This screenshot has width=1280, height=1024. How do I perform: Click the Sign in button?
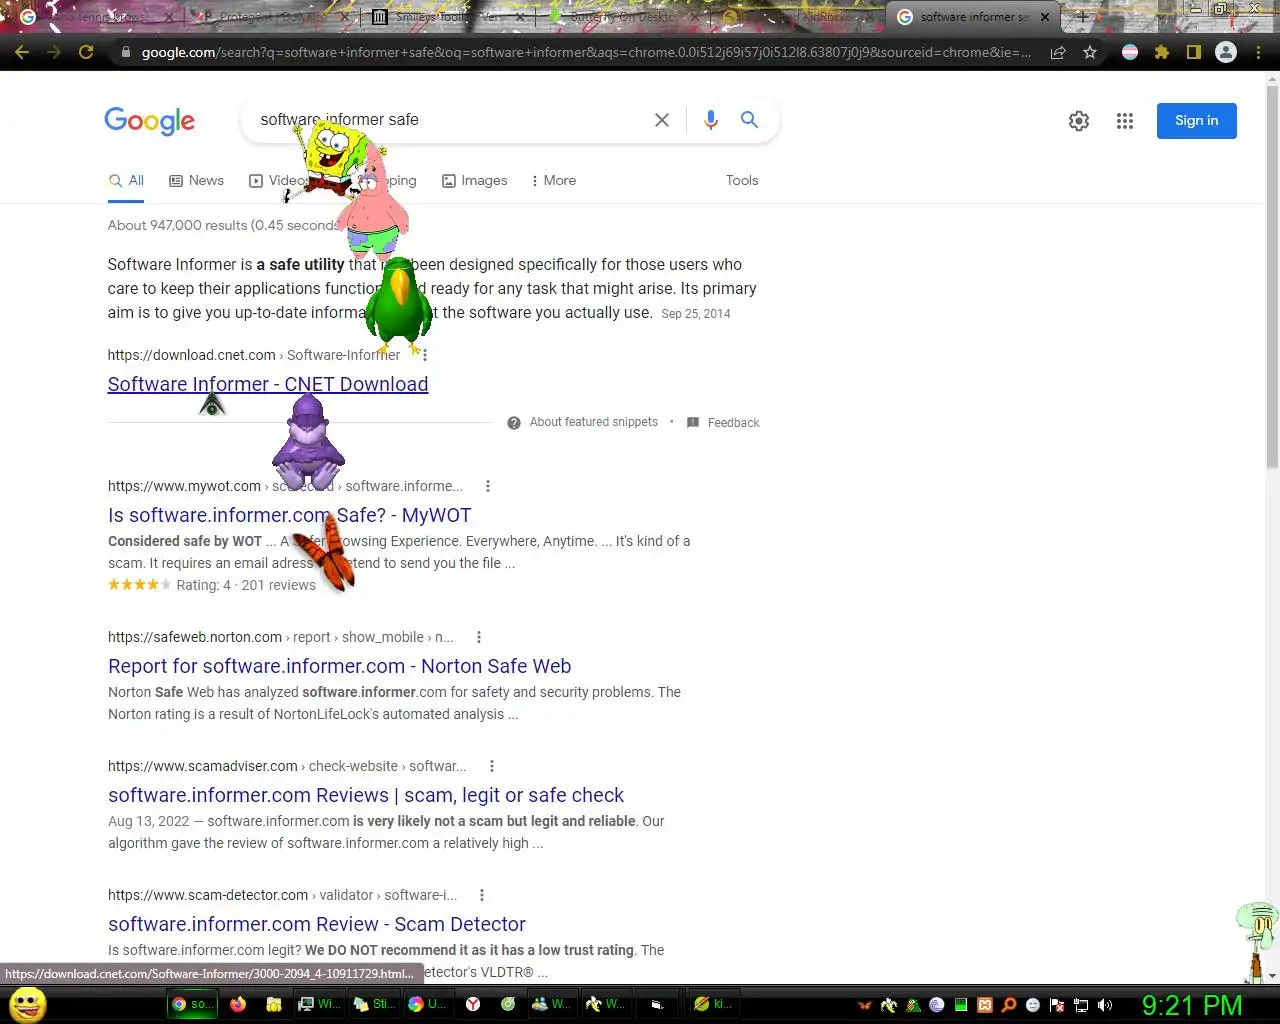(x=1197, y=121)
